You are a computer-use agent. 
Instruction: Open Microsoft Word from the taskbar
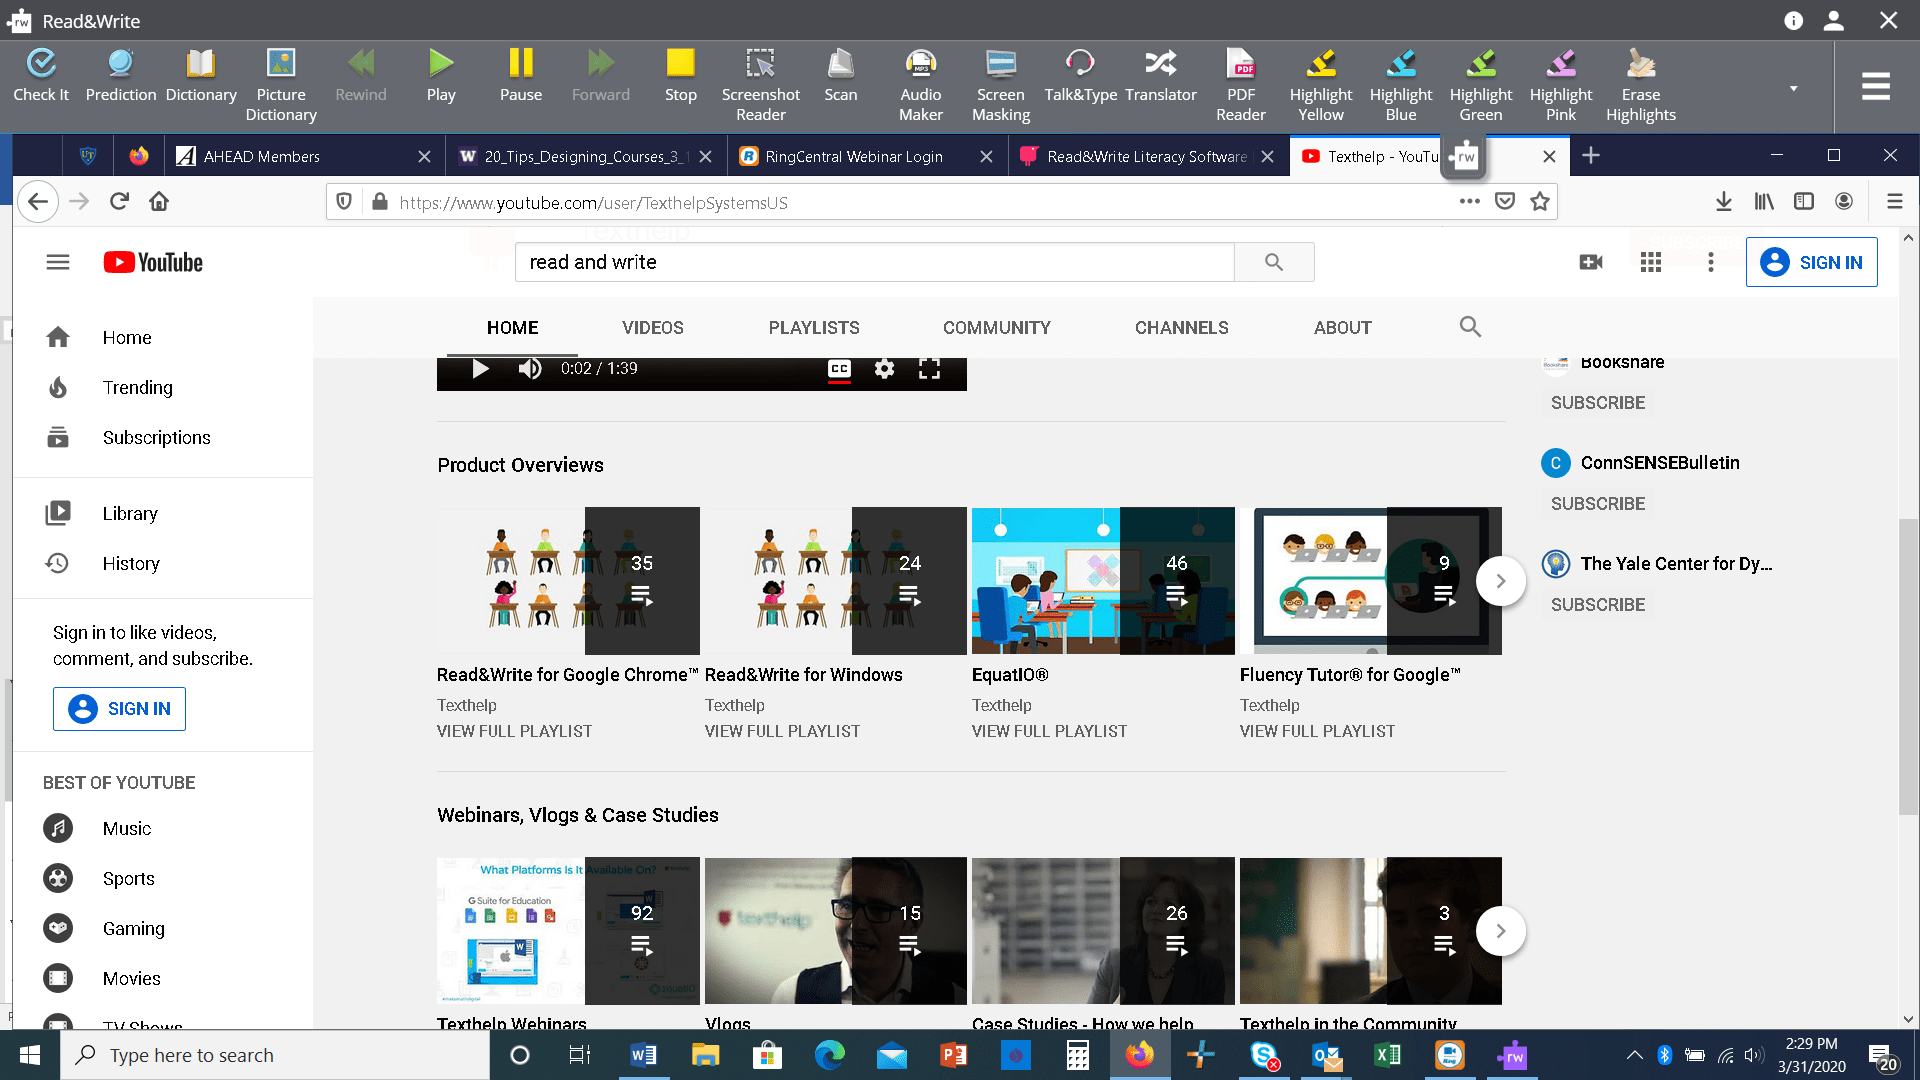point(643,1055)
